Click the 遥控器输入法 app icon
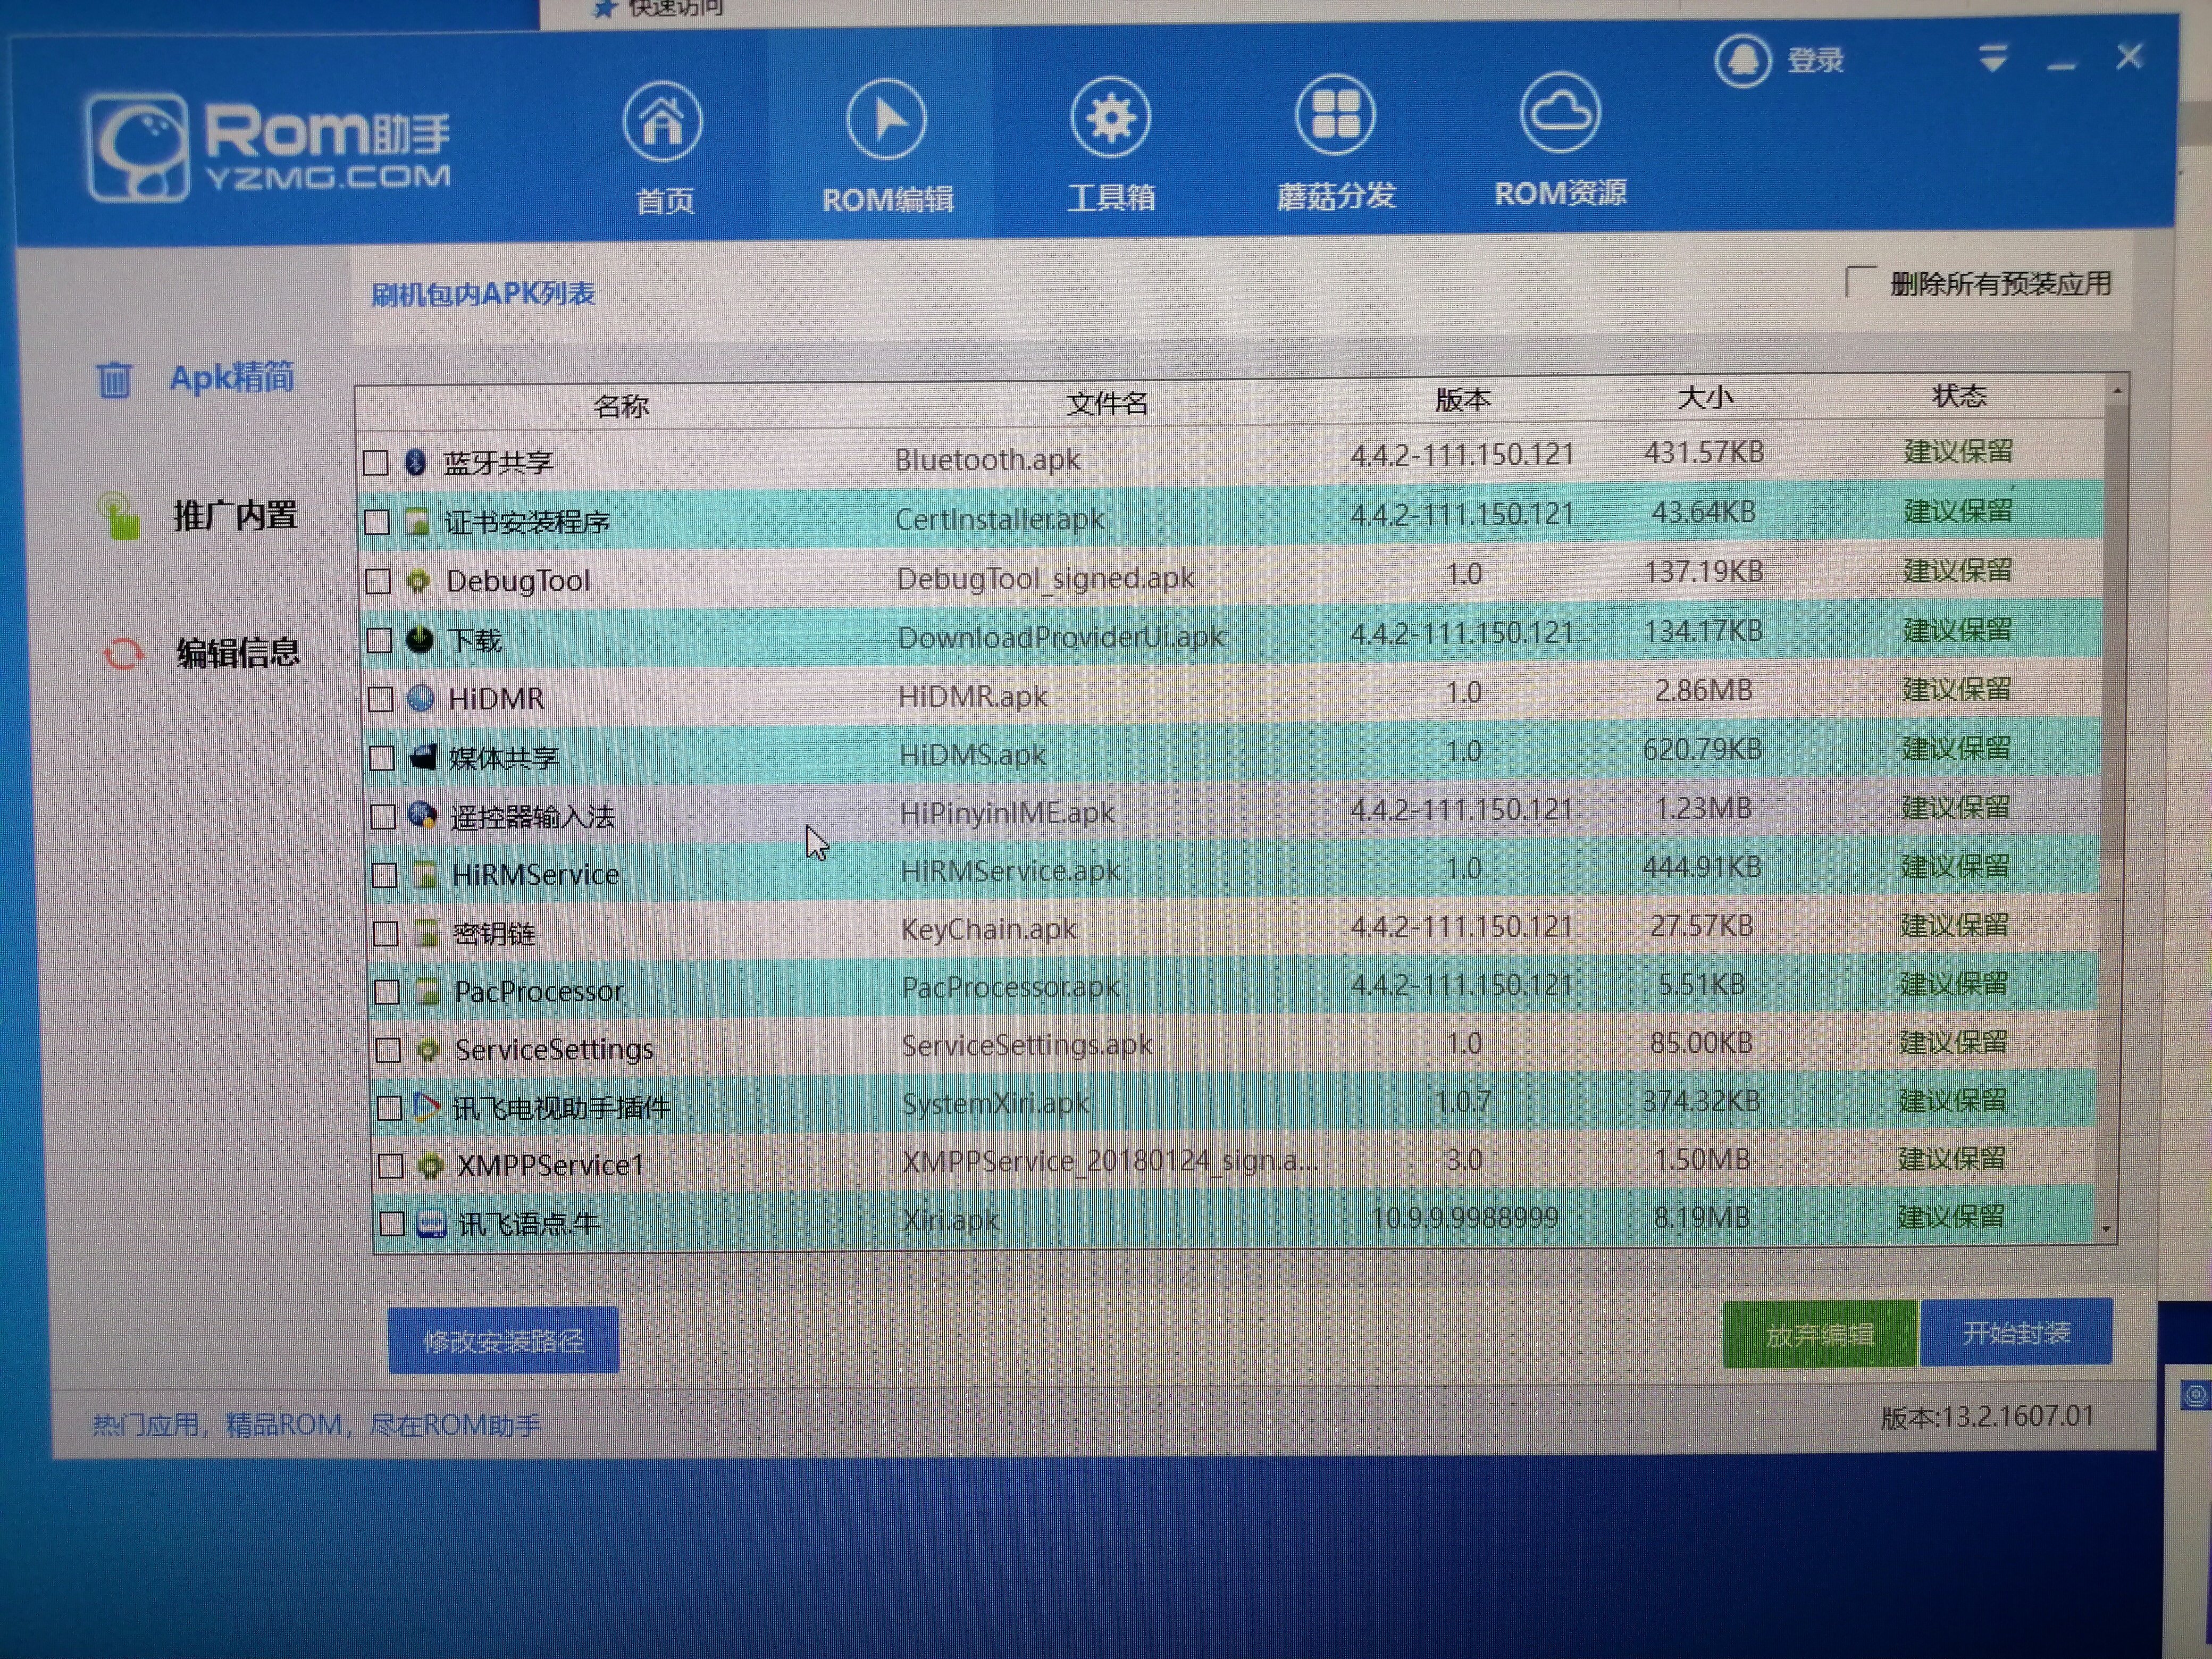Viewport: 2212px width, 1659px height. pos(423,816)
